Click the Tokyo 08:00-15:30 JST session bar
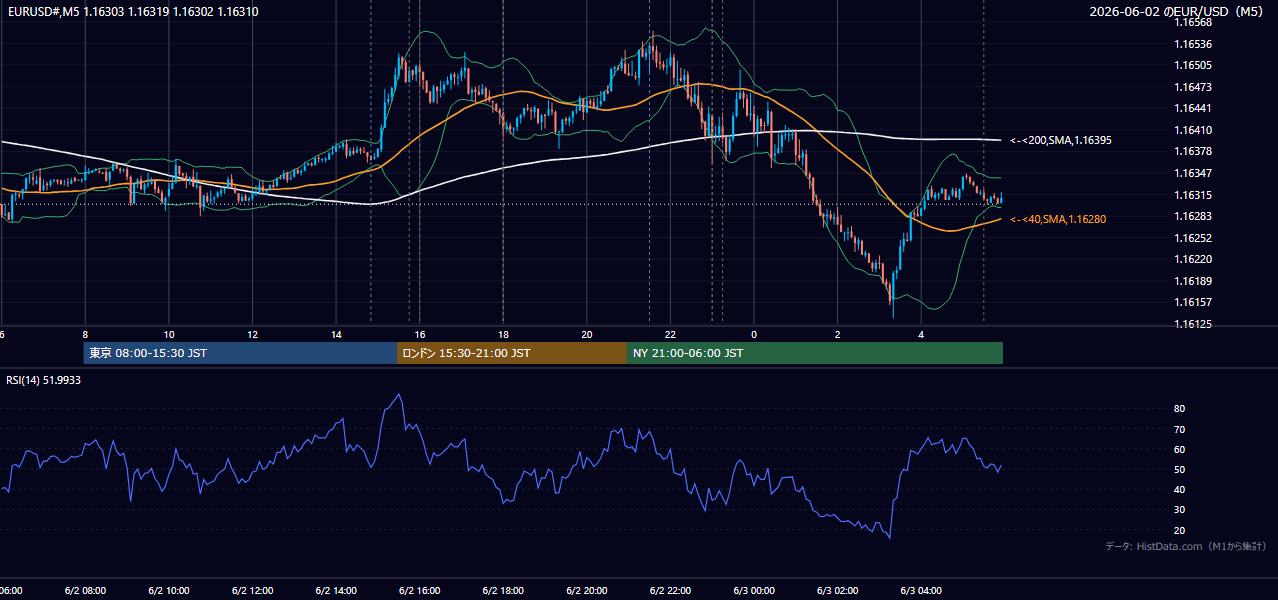 [x=240, y=353]
